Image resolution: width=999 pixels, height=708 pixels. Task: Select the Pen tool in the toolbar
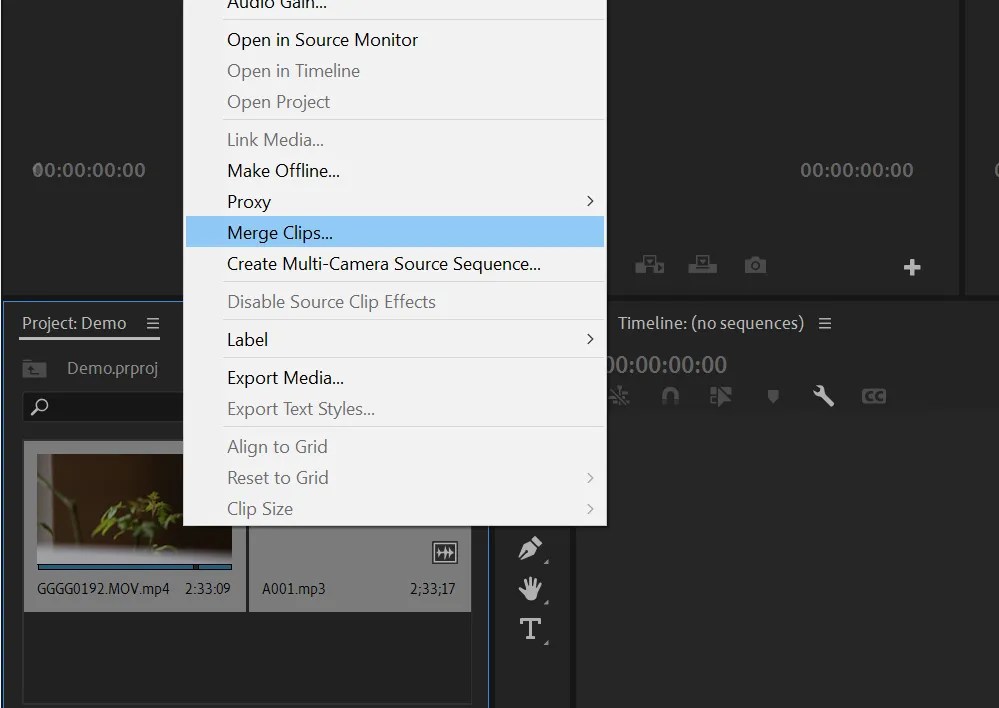click(531, 547)
